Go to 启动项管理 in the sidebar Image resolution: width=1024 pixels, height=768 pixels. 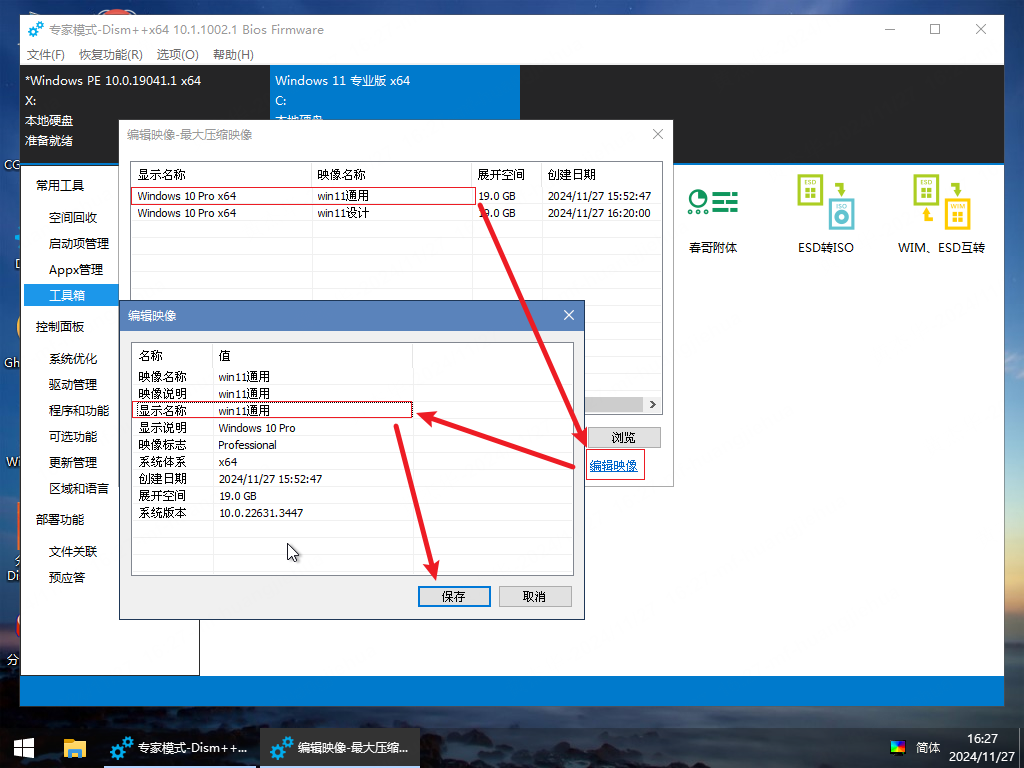78,244
